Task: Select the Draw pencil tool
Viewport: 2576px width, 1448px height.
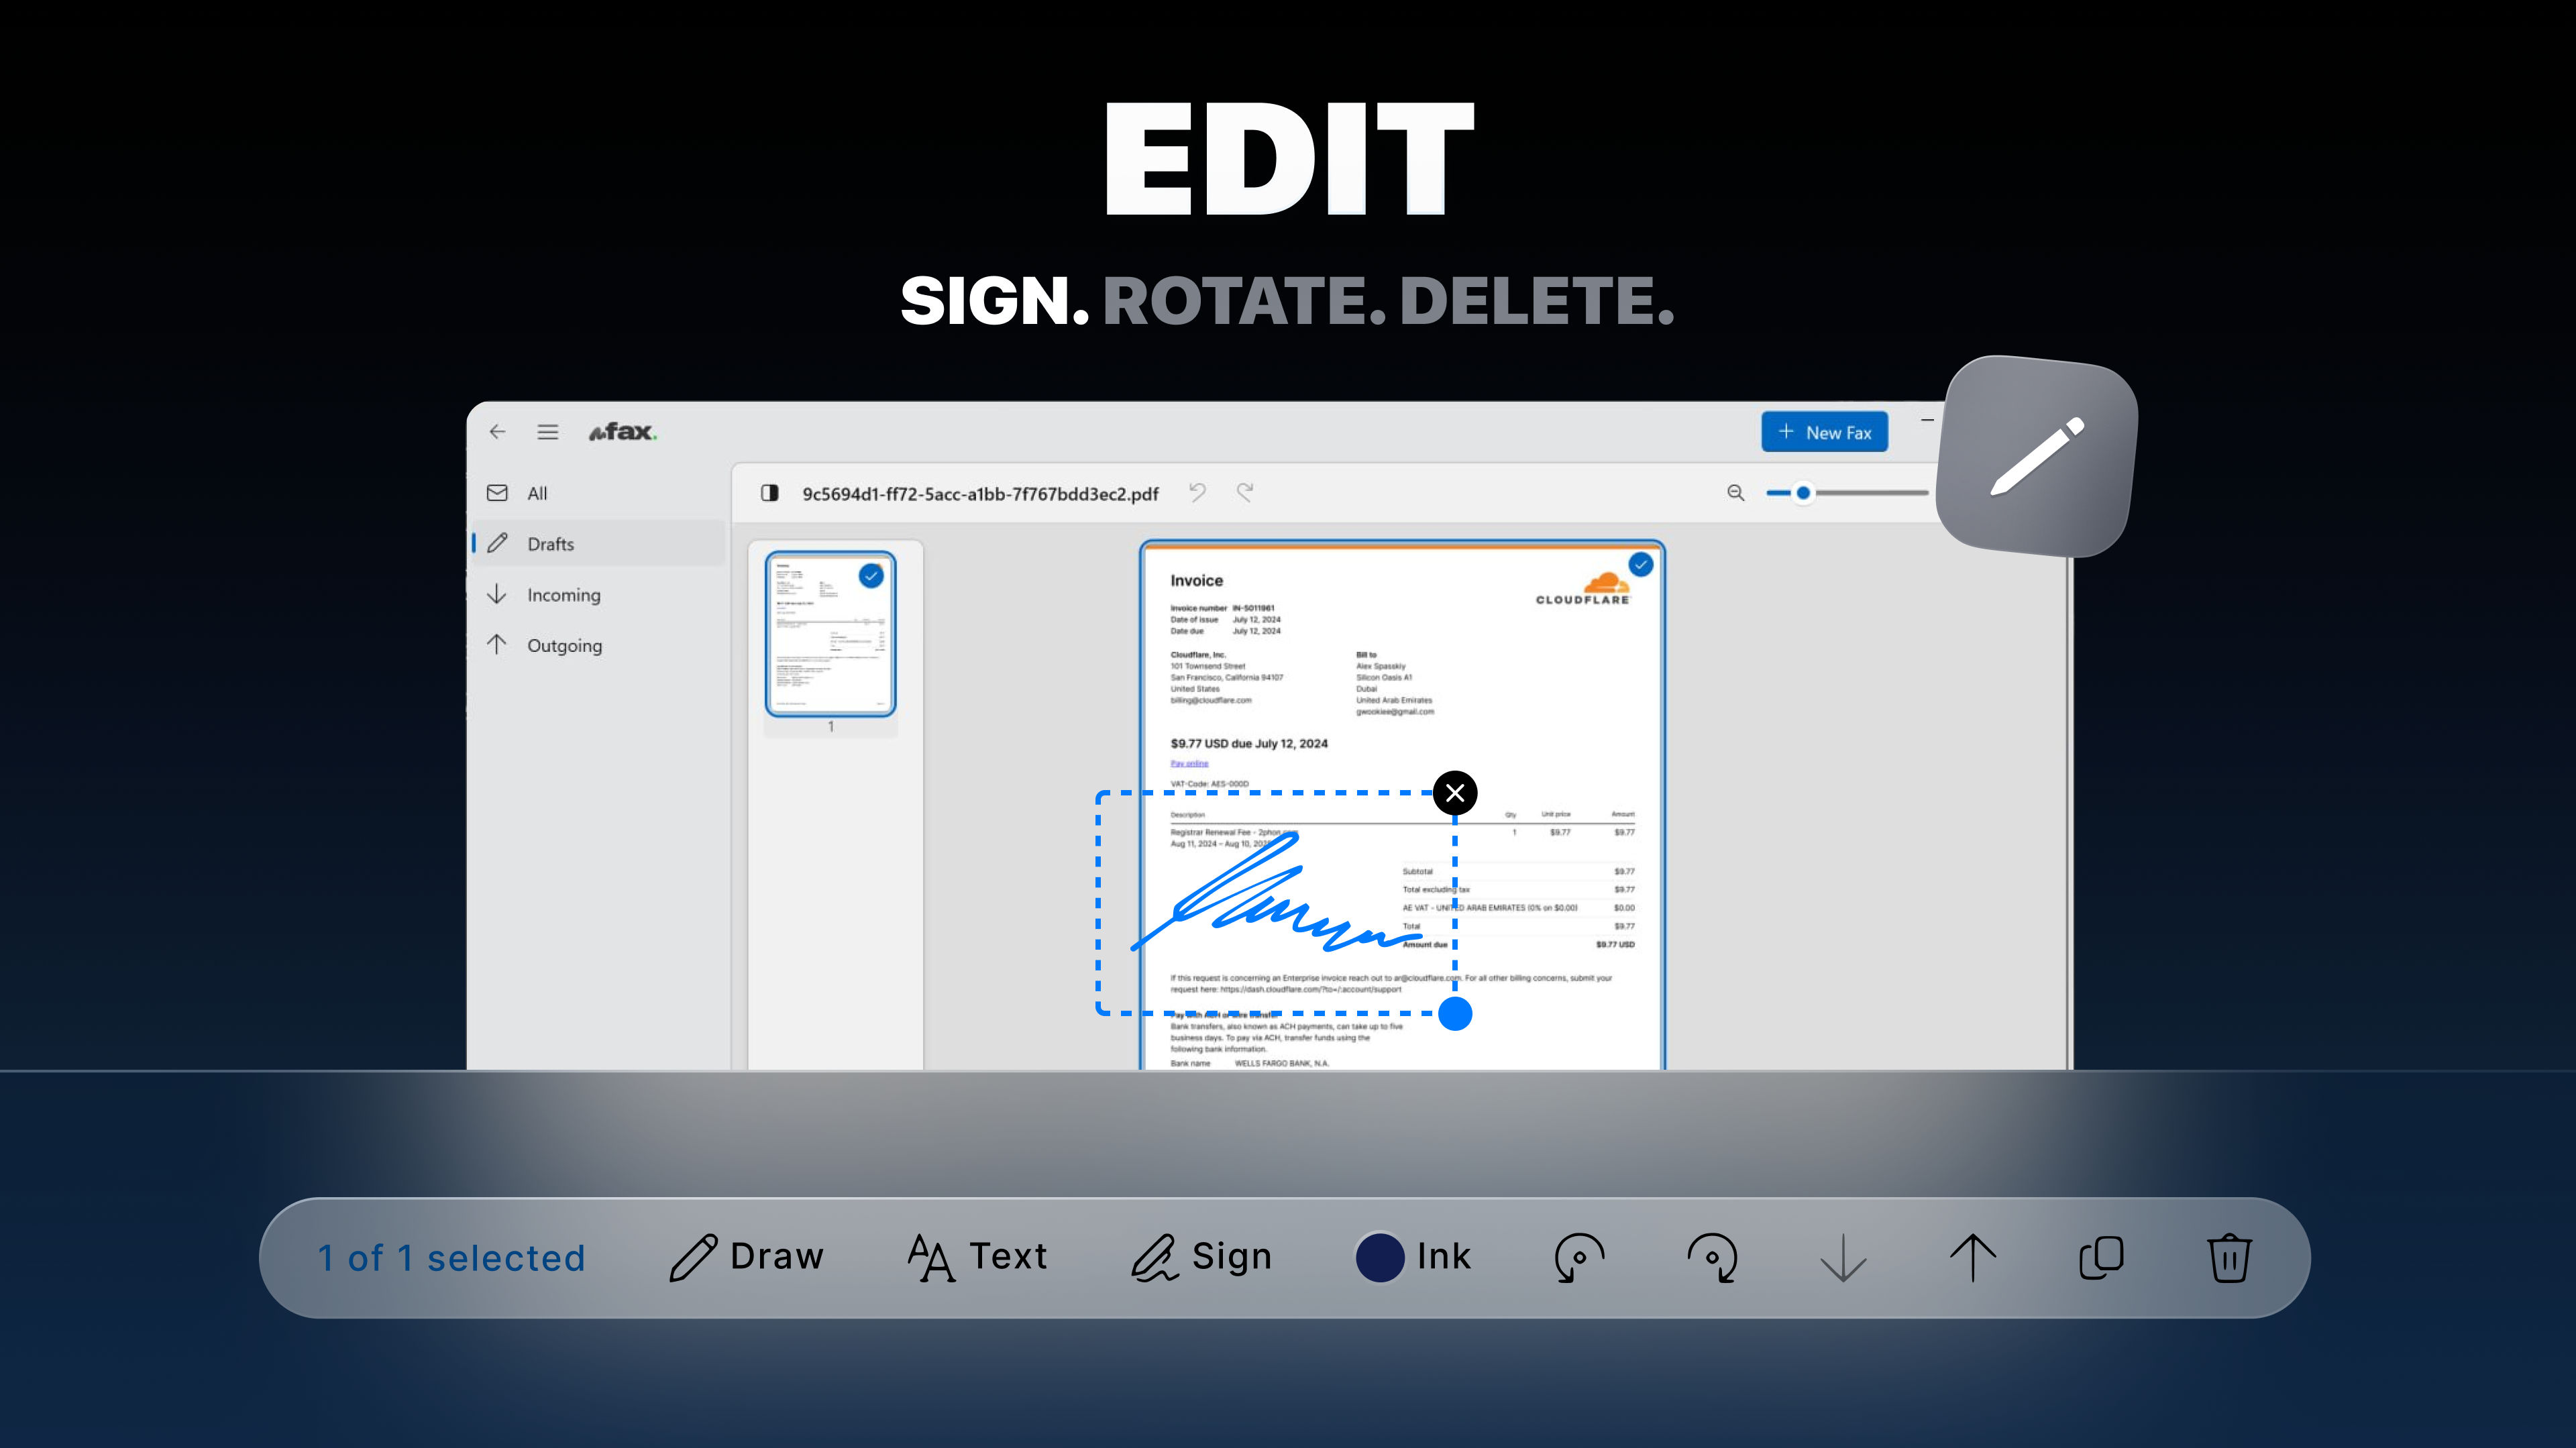Action: click(746, 1257)
